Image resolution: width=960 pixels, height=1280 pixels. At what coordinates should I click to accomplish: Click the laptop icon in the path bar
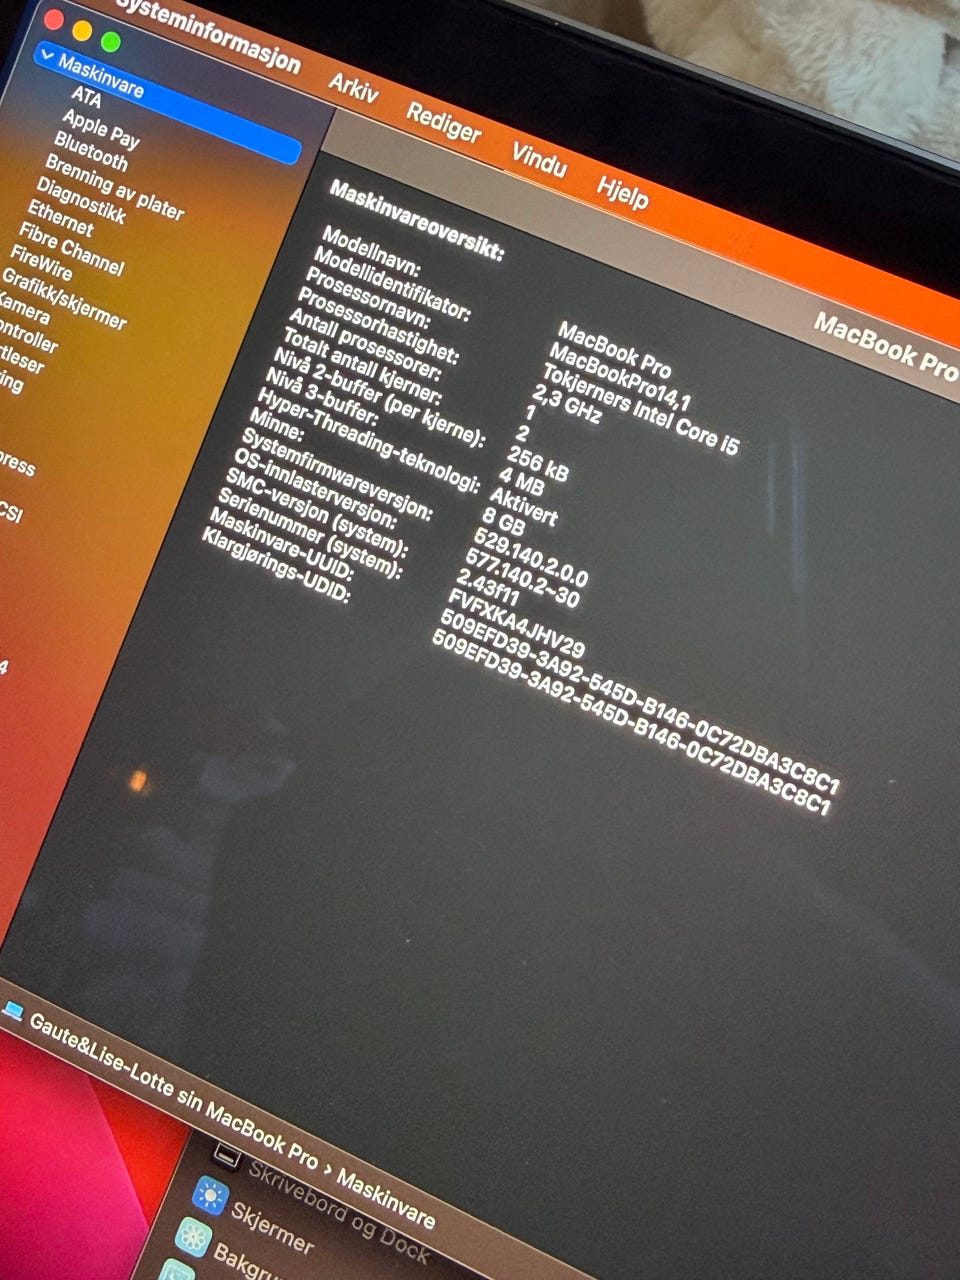tap(11, 1010)
